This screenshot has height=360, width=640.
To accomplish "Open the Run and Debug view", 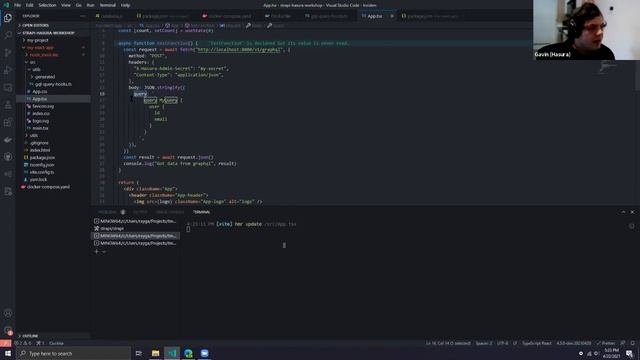I will tap(8, 70).
